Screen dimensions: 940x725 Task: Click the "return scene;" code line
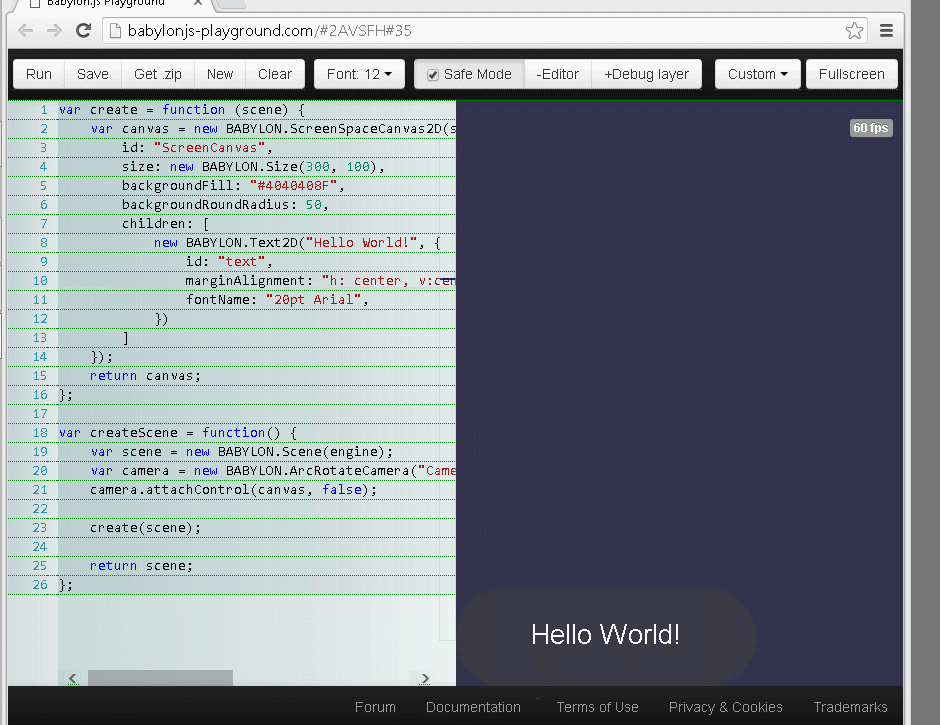point(141,566)
